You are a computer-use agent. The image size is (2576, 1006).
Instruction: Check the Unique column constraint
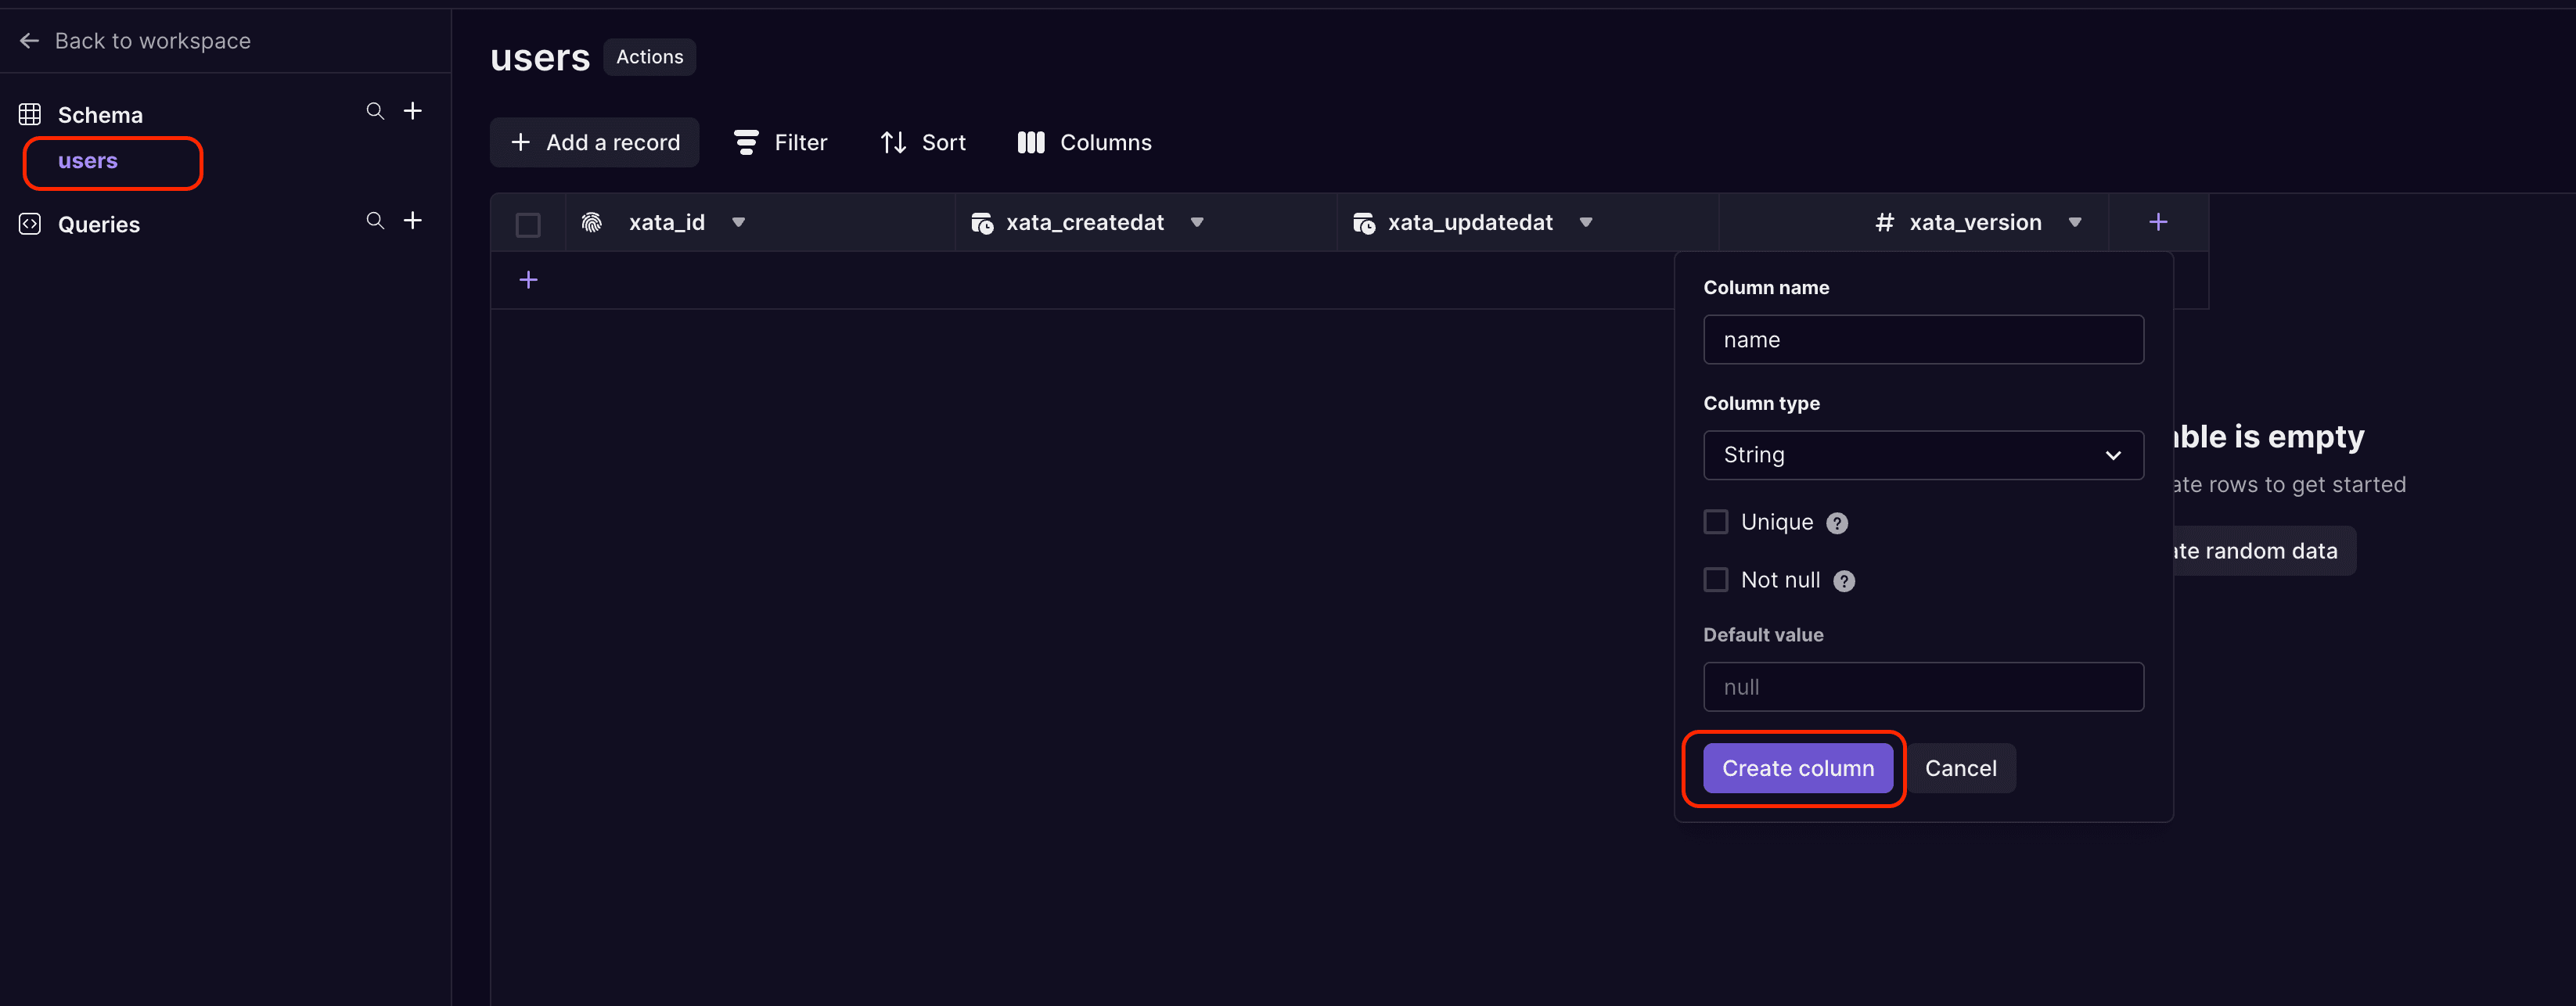(x=1715, y=522)
